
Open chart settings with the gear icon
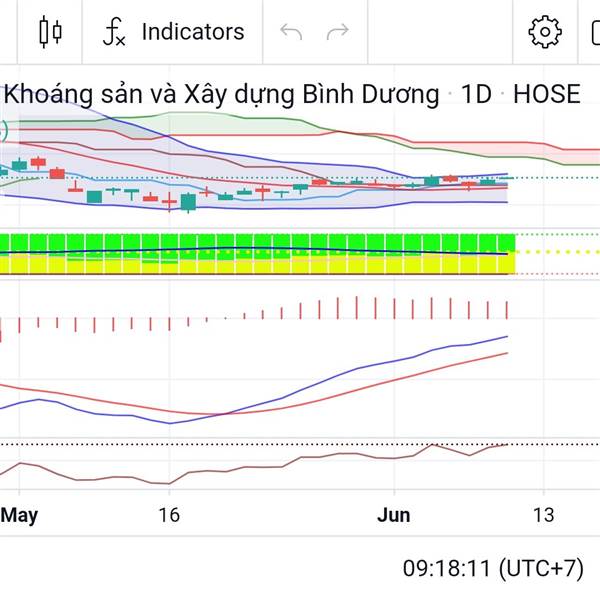click(545, 32)
